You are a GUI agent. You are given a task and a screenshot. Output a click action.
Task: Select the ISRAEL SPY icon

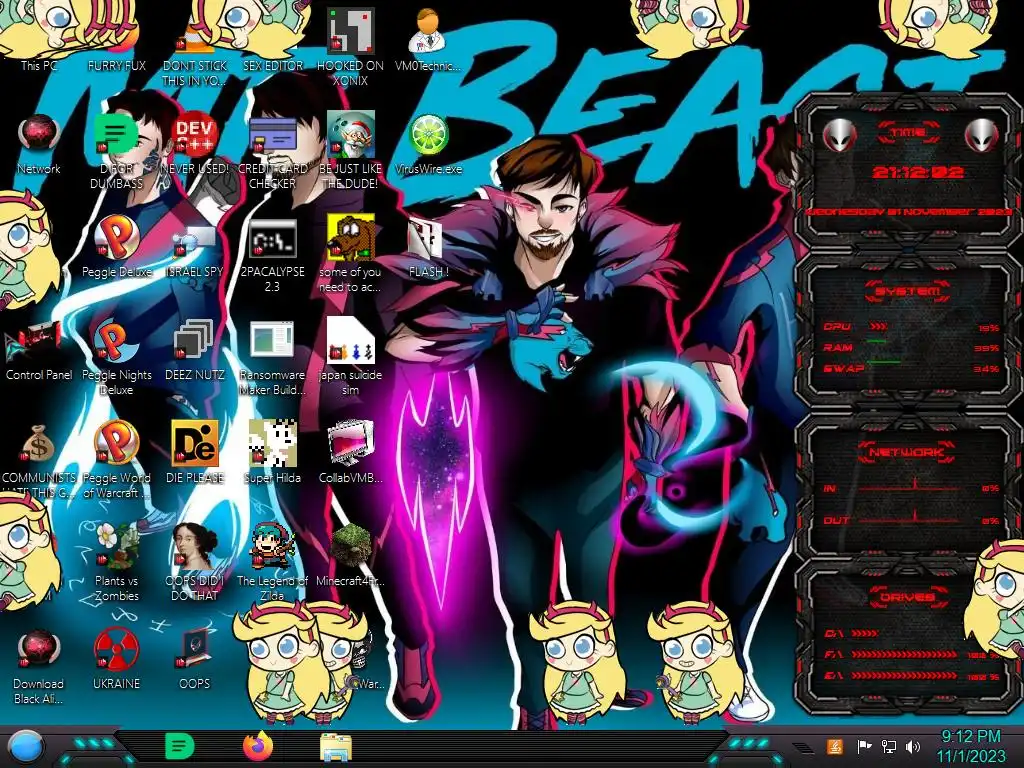195,251
